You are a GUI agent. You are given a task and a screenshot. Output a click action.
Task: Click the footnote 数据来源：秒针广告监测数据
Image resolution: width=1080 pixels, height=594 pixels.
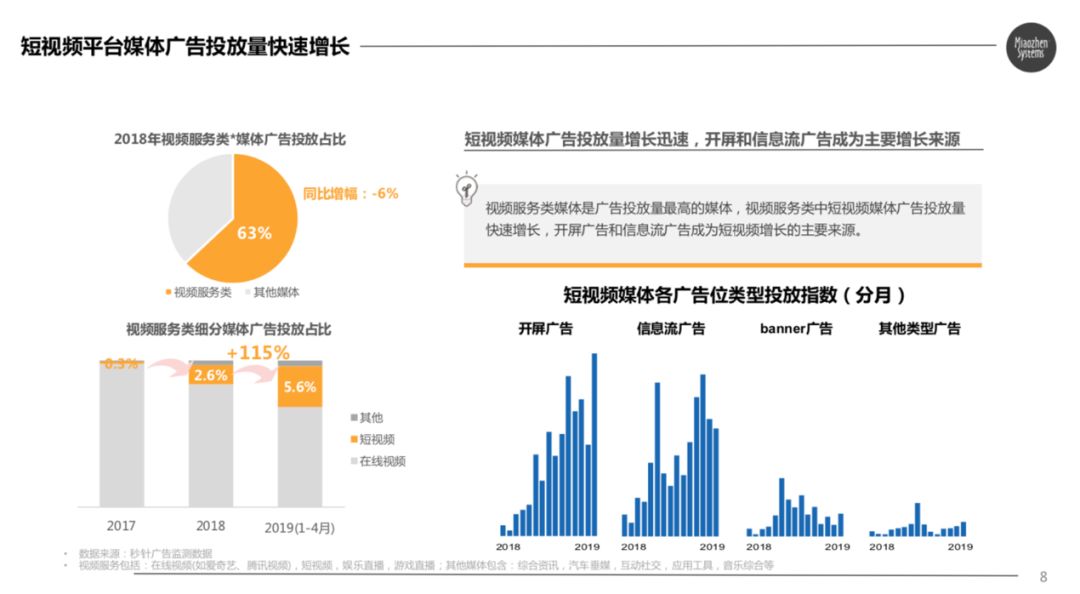pos(145,553)
